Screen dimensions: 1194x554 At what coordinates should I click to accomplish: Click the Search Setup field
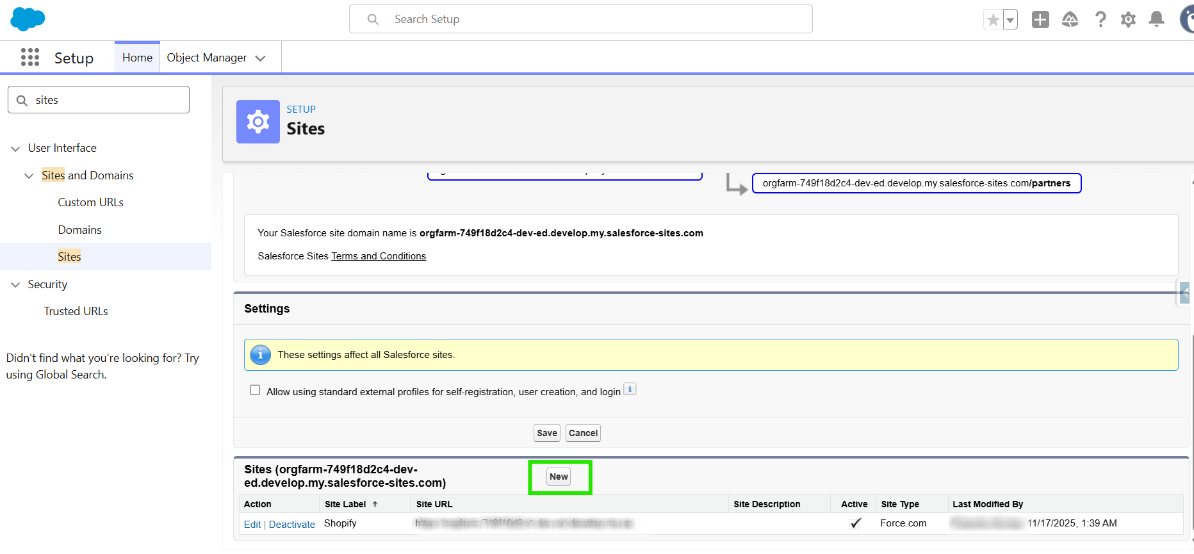point(580,19)
